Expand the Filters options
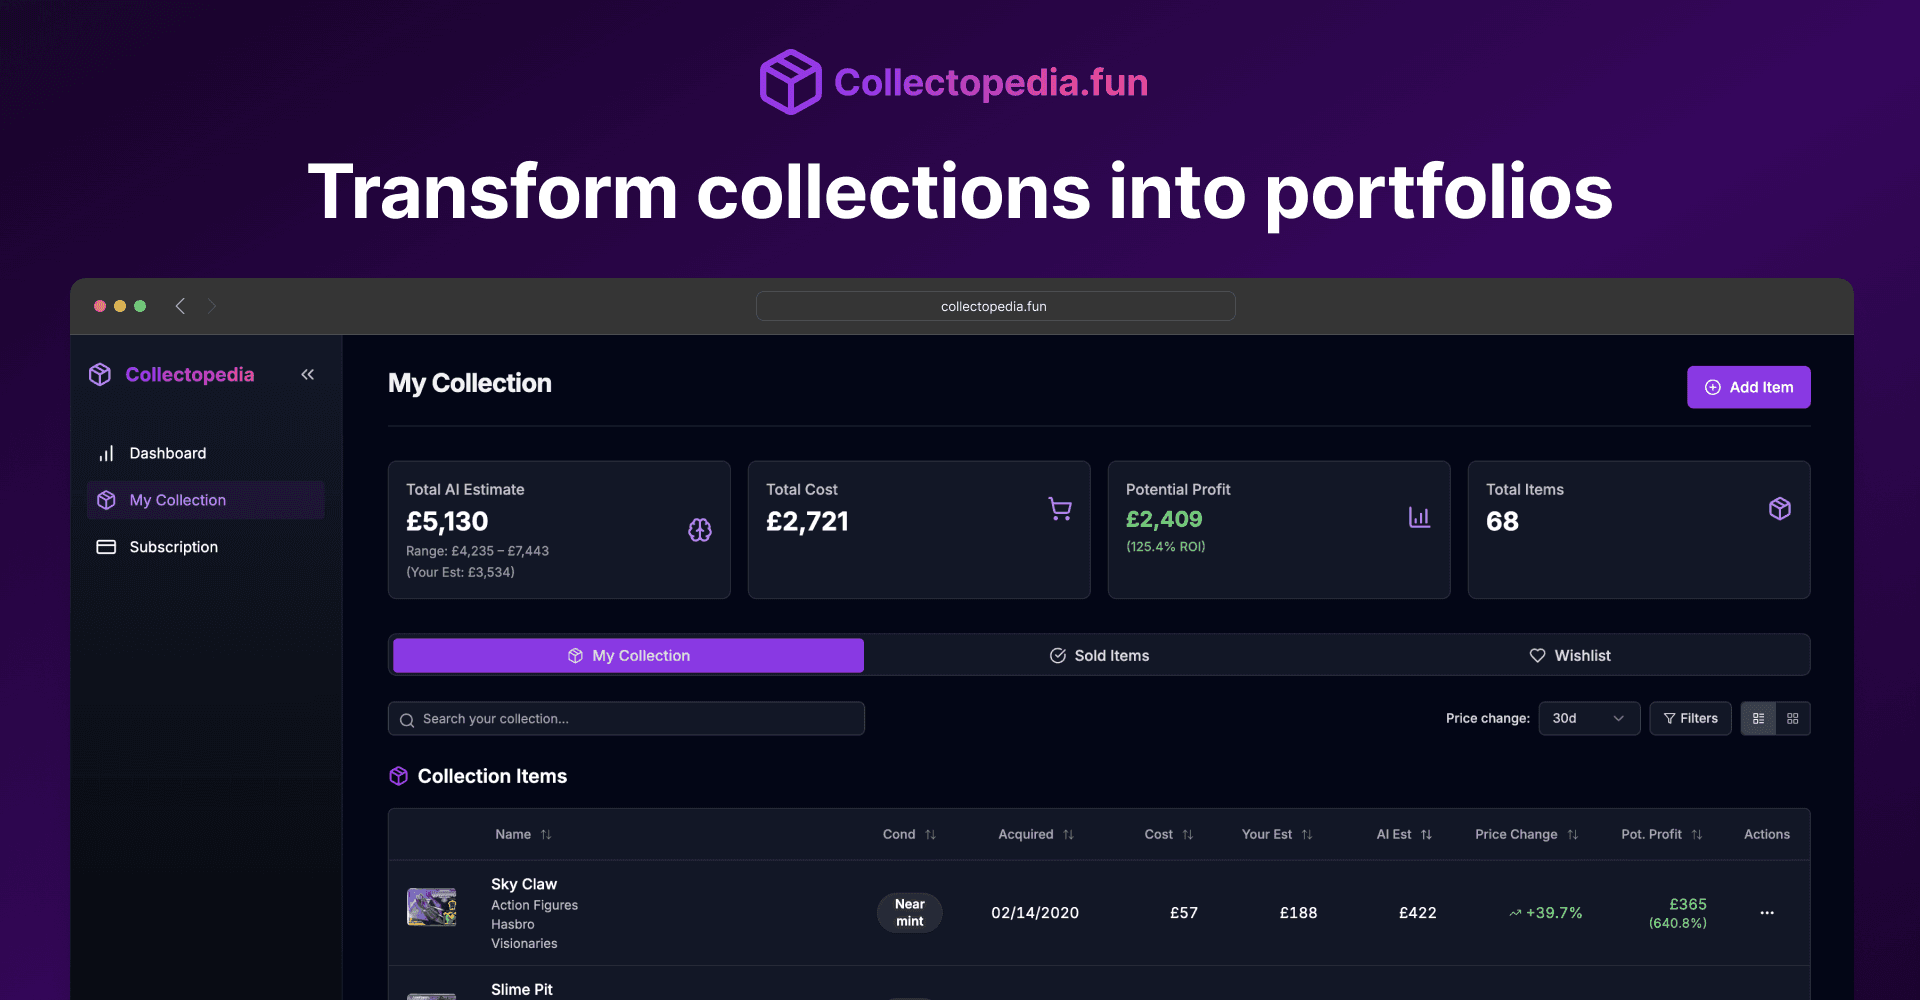 pyautogui.click(x=1690, y=719)
